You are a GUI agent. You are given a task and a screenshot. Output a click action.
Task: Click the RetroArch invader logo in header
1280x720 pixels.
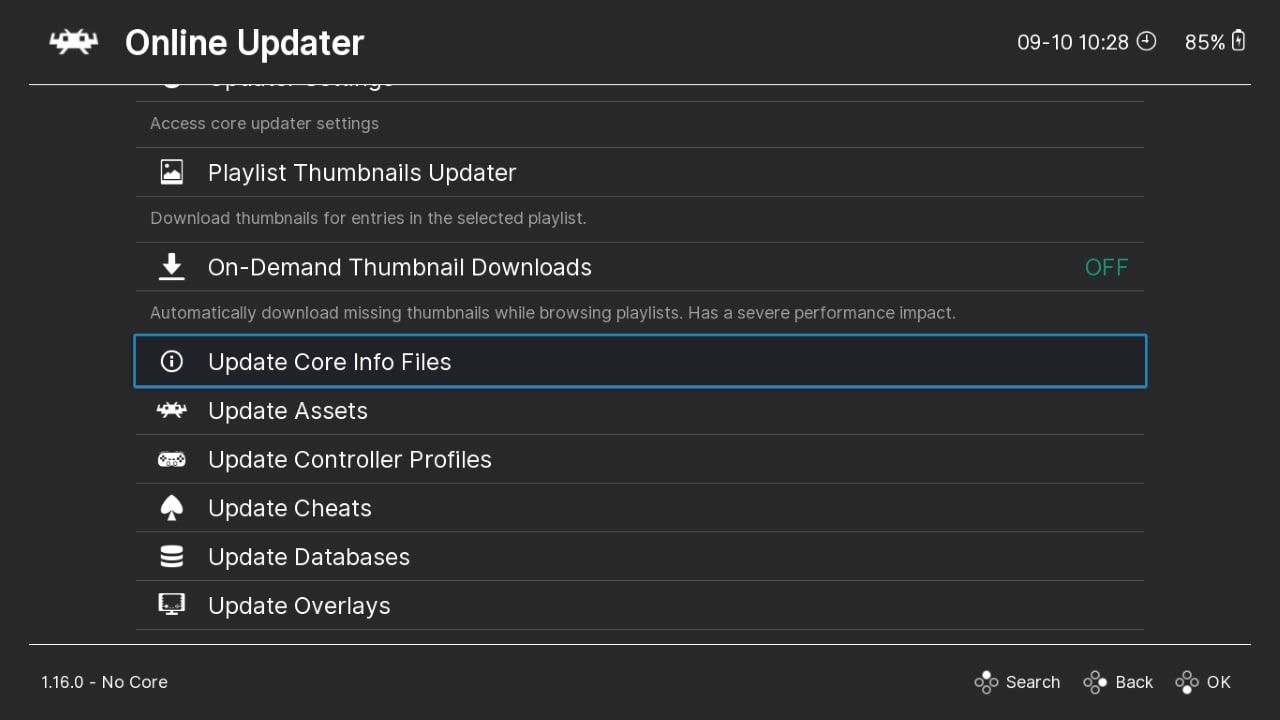pyautogui.click(x=74, y=42)
